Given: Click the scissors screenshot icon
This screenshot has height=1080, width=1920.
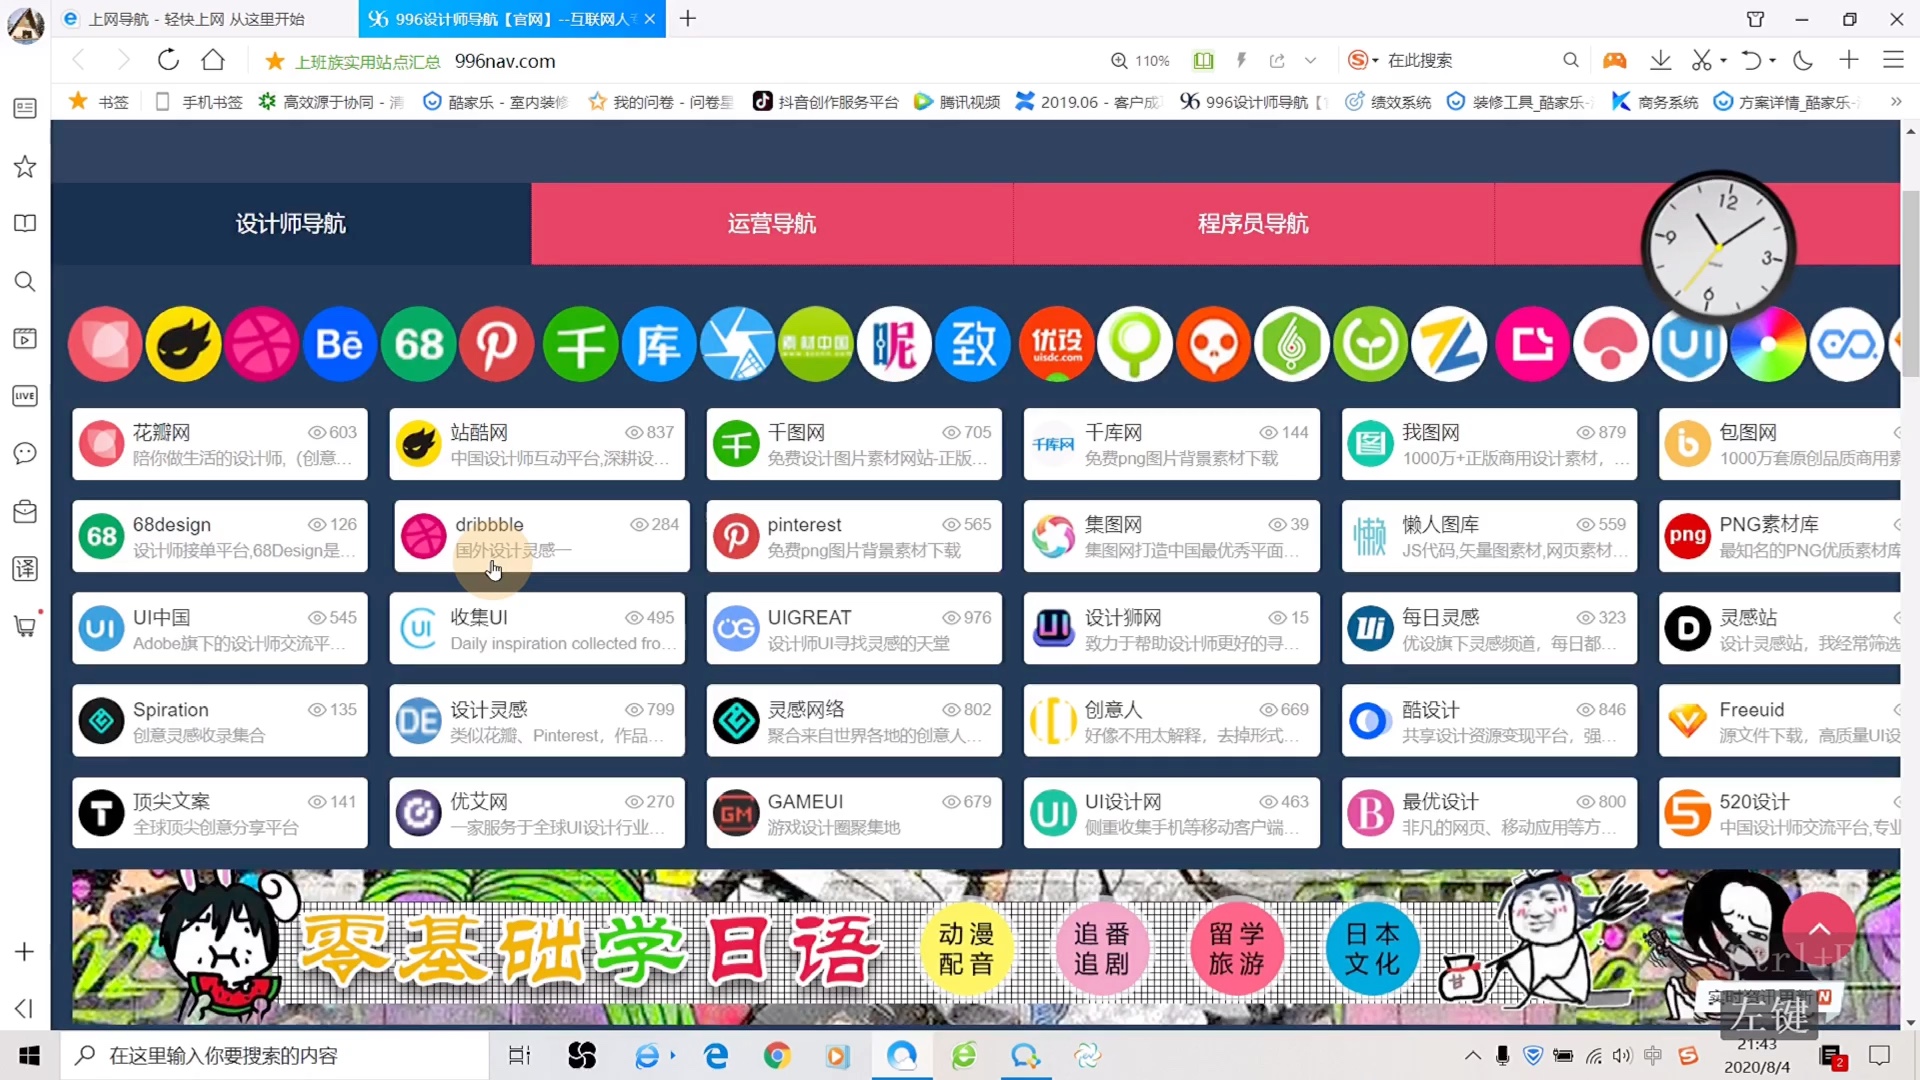Looking at the screenshot, I should pos(1701,60).
